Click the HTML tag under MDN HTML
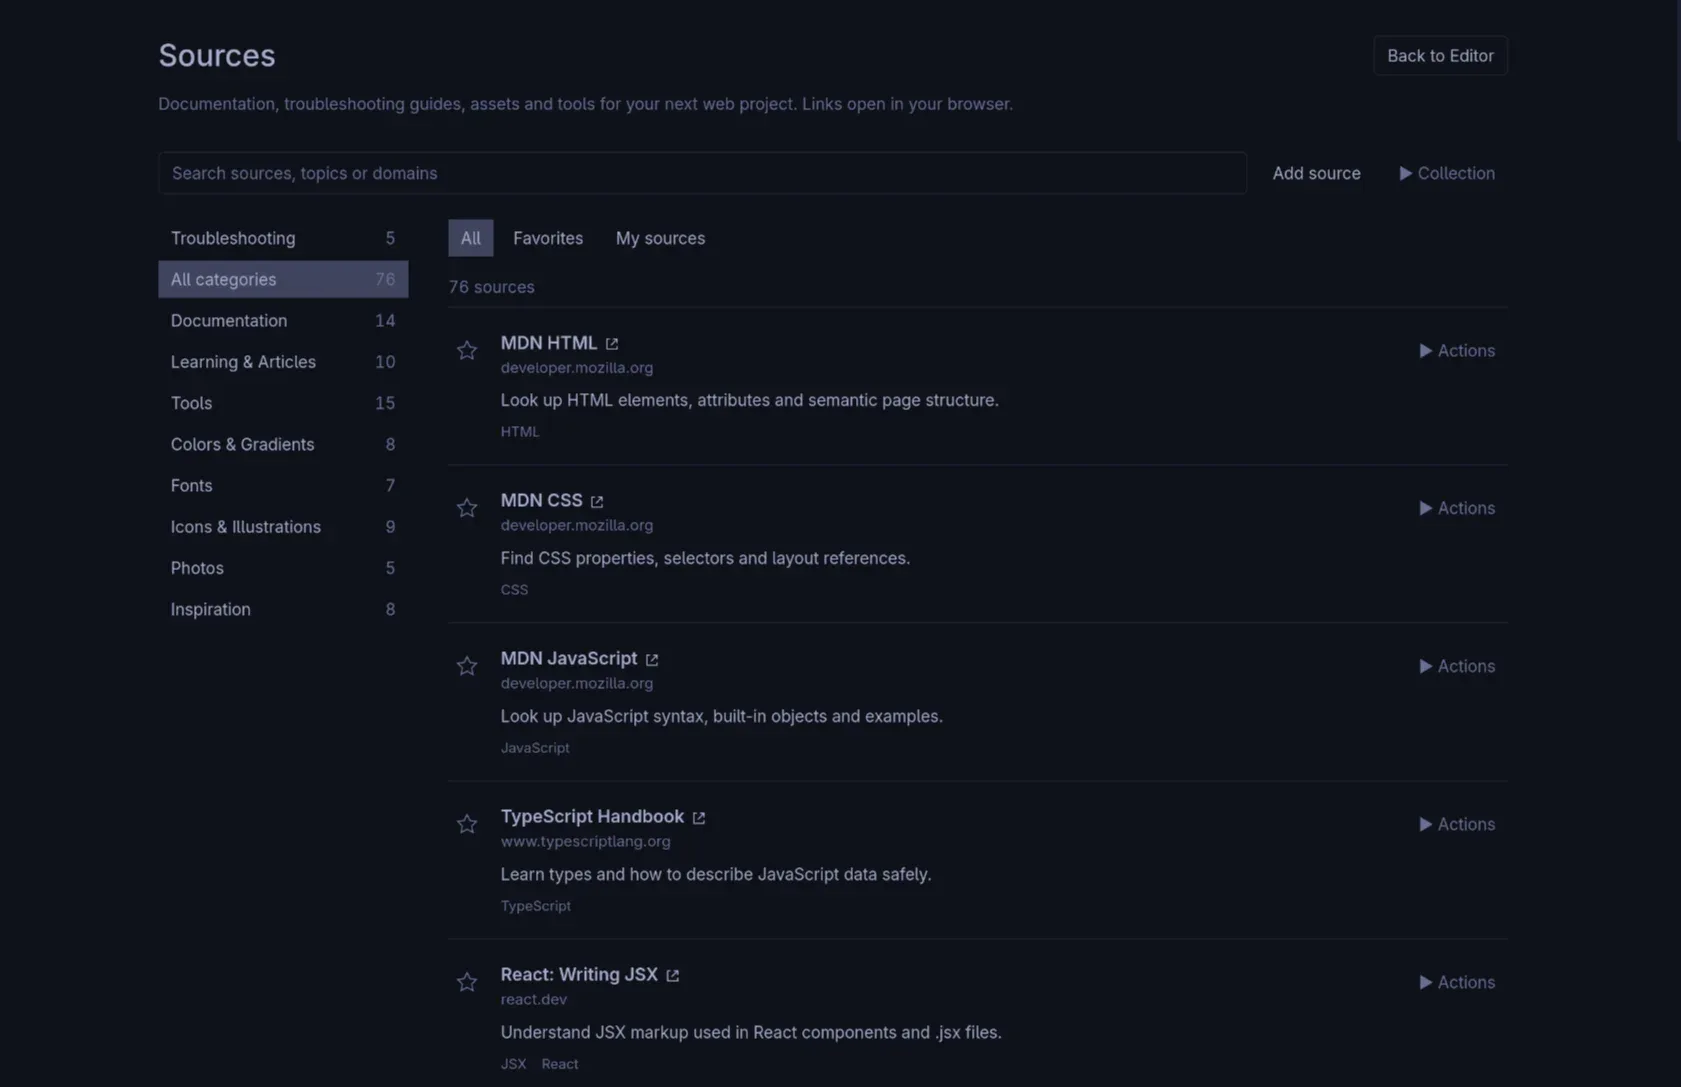The height and width of the screenshot is (1087, 1681). [x=520, y=432]
